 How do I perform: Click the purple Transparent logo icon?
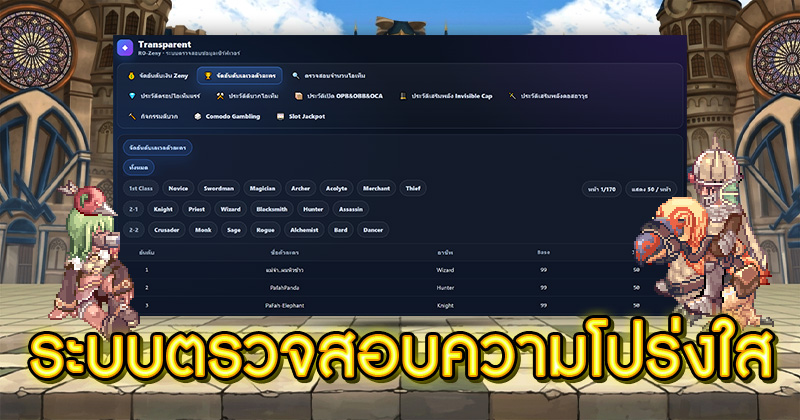(x=125, y=47)
